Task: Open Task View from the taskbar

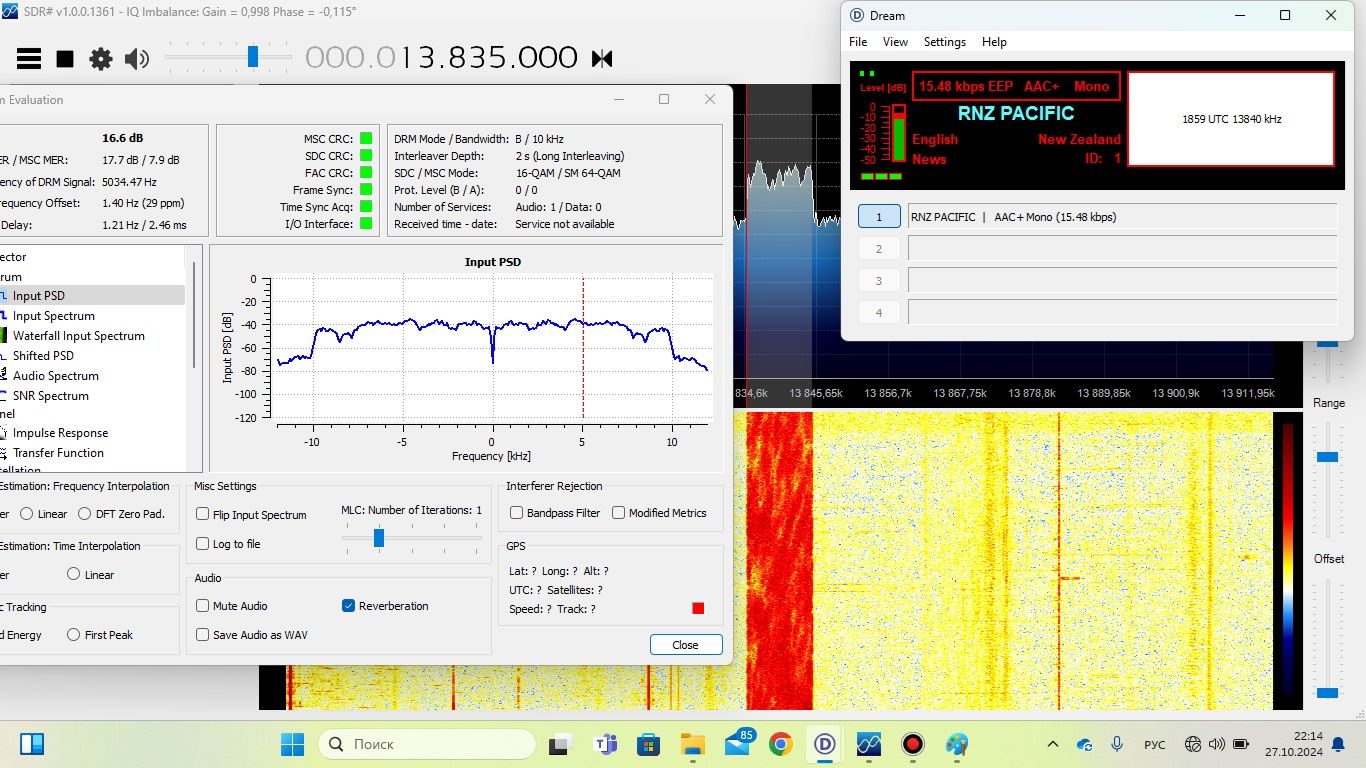Action: point(561,744)
